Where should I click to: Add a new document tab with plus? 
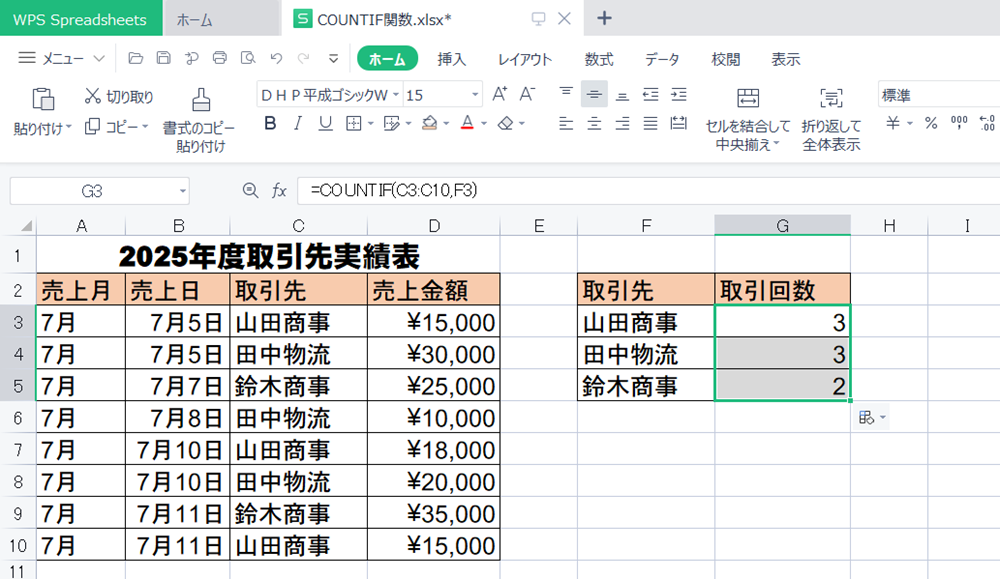point(604,18)
